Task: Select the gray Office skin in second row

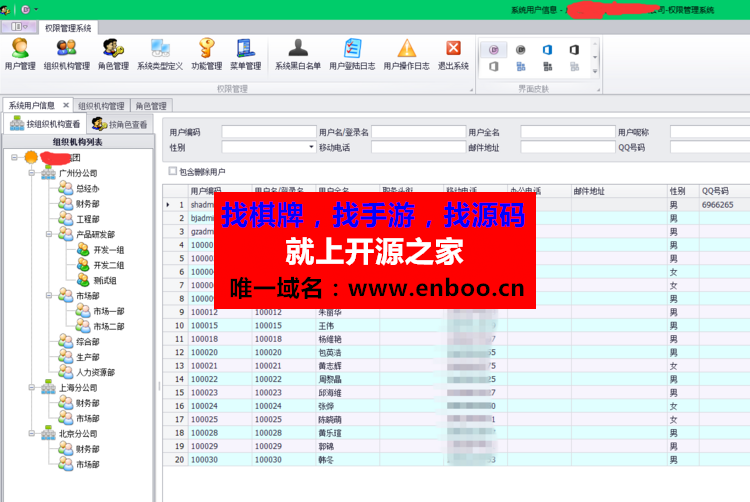Action: point(494,66)
